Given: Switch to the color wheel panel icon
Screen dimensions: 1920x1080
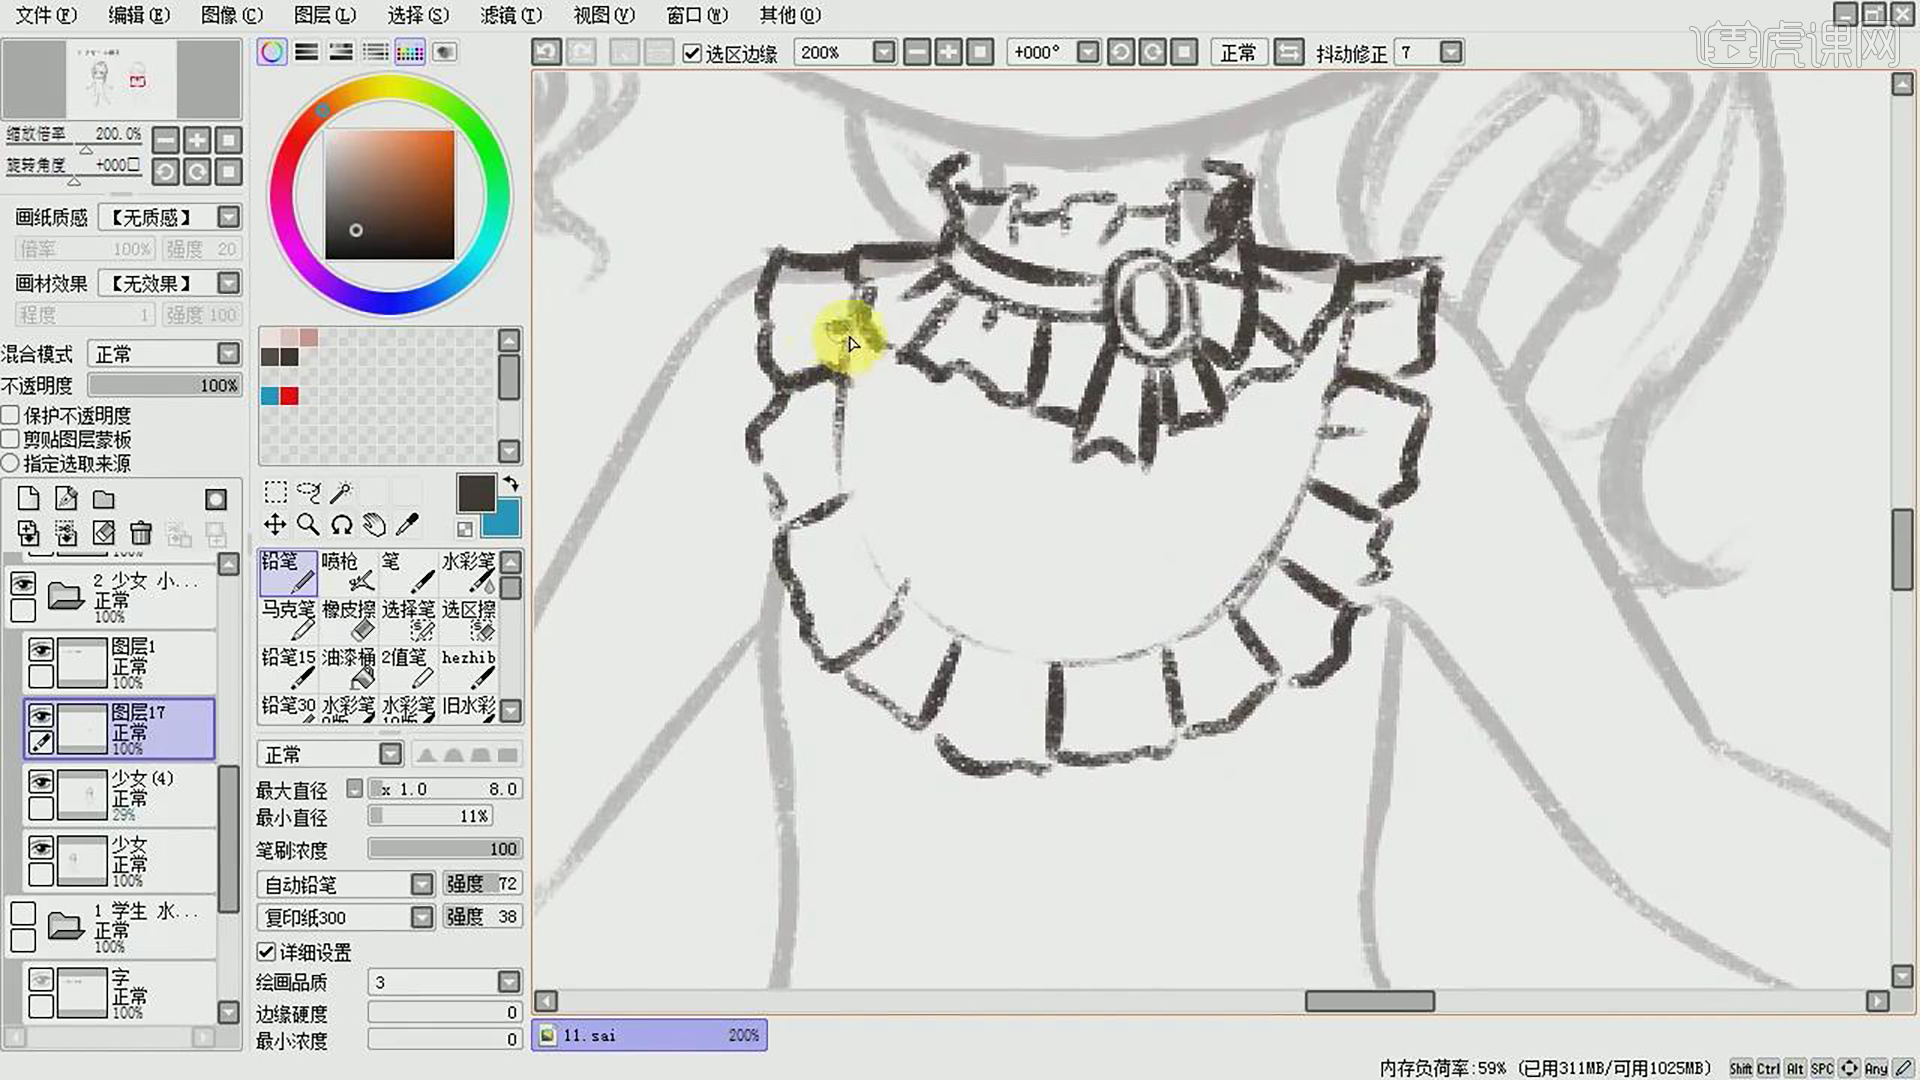Looking at the screenshot, I should [x=272, y=52].
